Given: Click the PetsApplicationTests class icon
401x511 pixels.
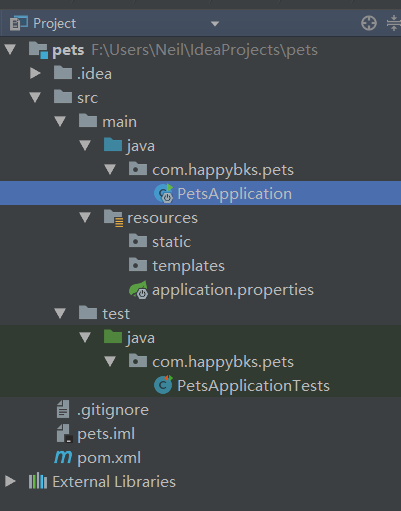Looking at the screenshot, I should click(x=163, y=385).
